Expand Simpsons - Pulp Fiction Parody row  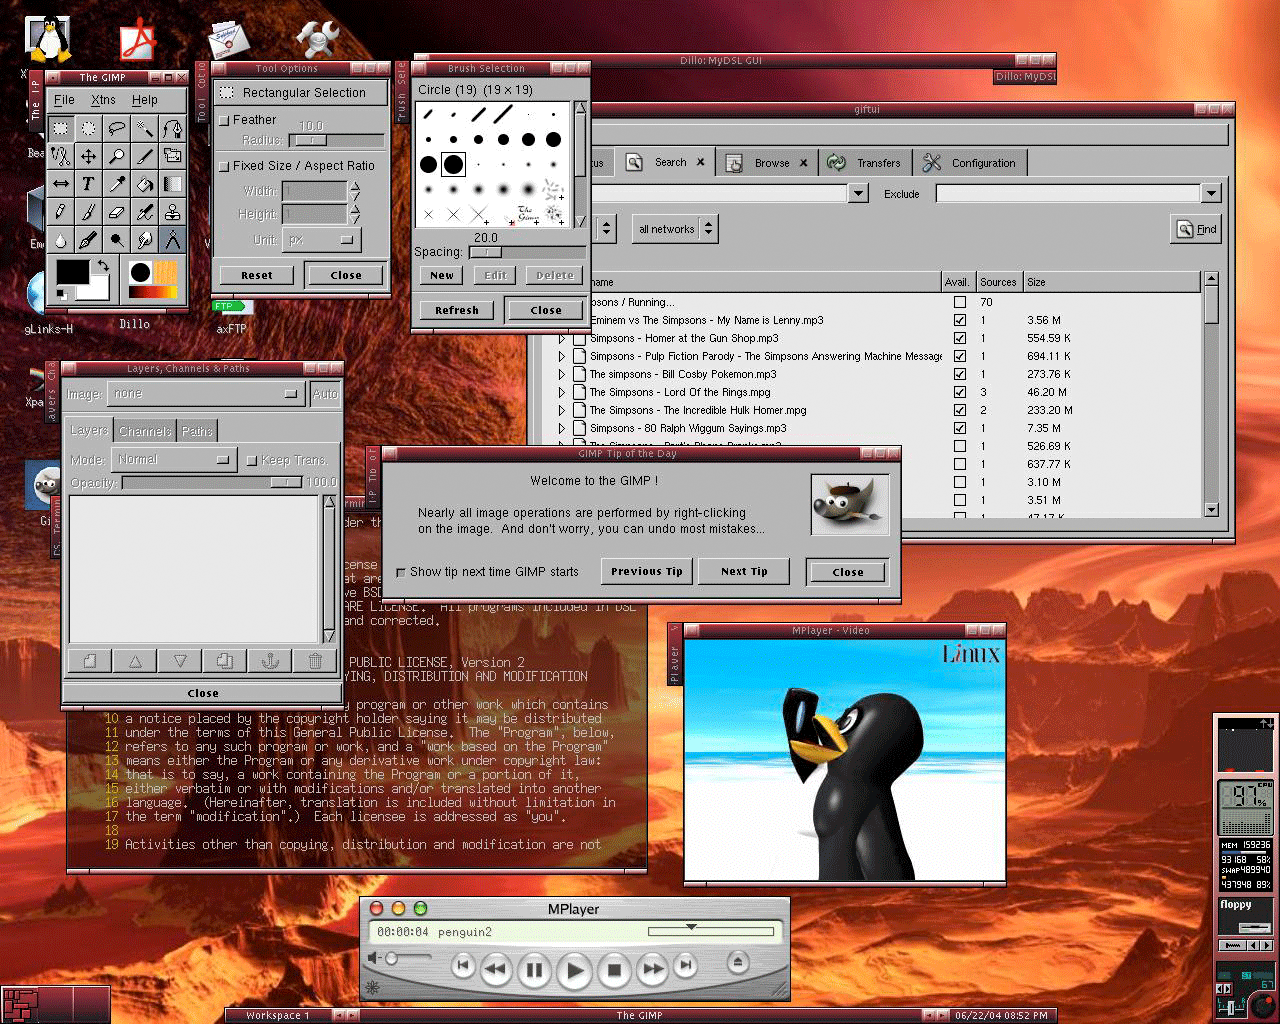click(x=562, y=356)
